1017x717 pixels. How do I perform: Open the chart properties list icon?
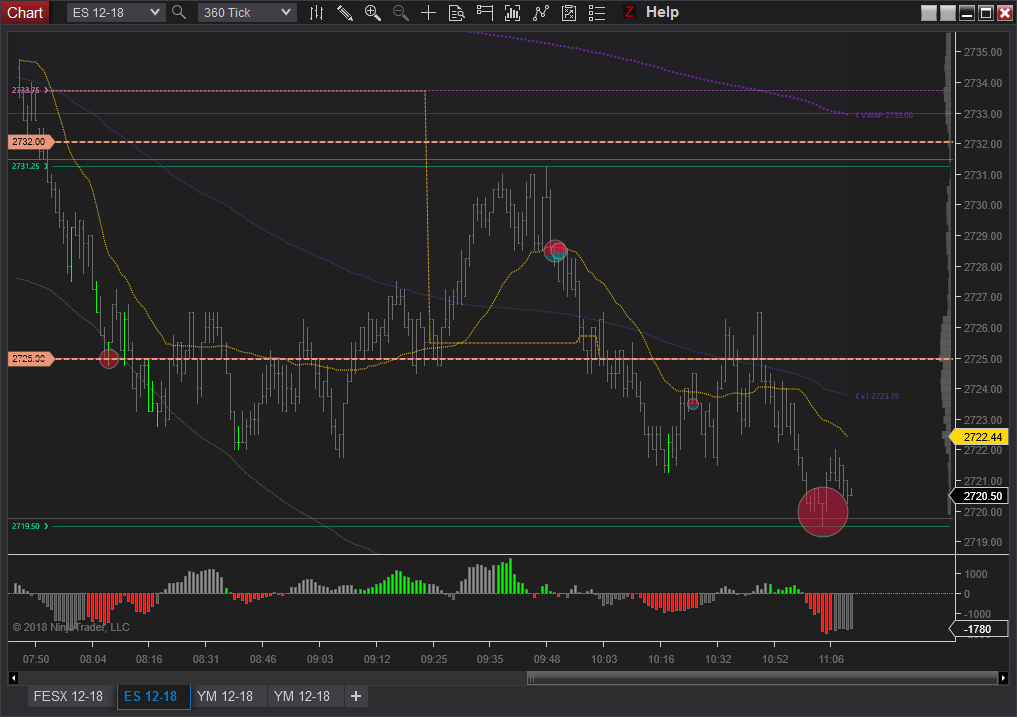[x=597, y=12]
